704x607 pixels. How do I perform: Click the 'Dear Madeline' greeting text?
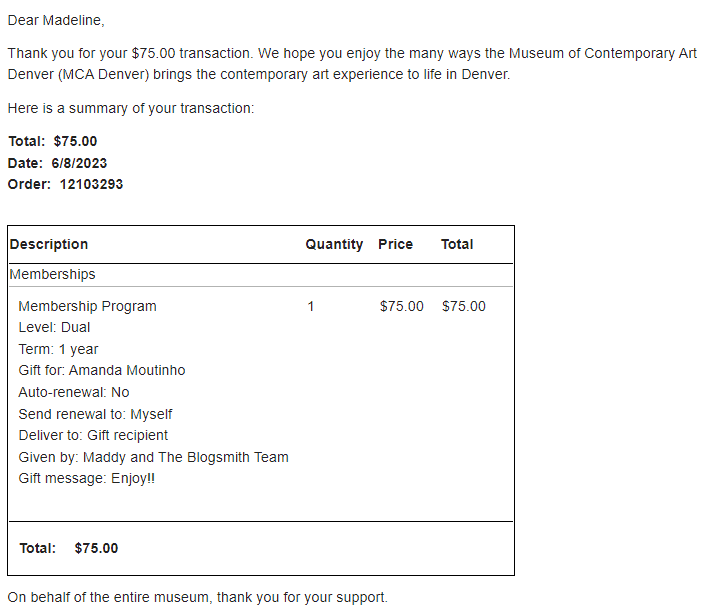(56, 20)
